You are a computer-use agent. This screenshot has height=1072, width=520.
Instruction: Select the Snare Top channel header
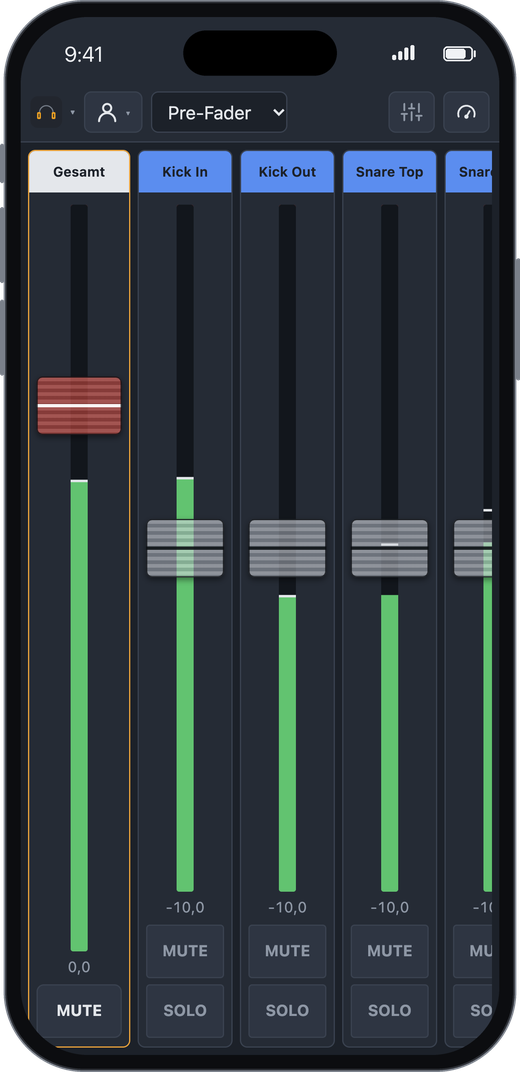[389, 172]
